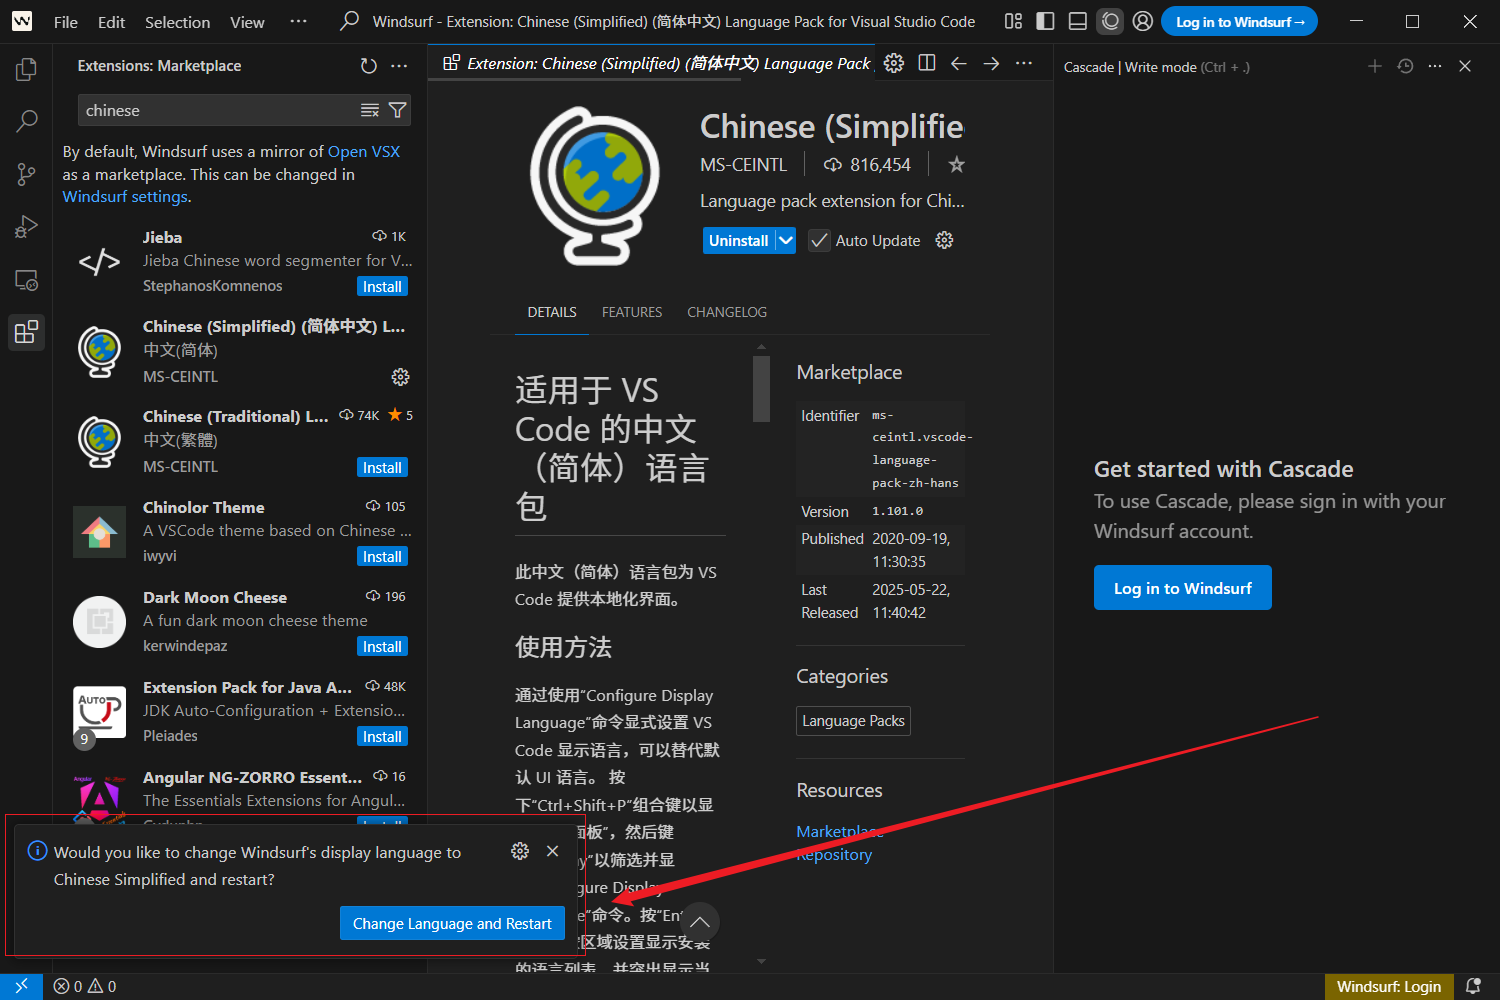Open the overflow menu in menu bar

click(x=298, y=21)
